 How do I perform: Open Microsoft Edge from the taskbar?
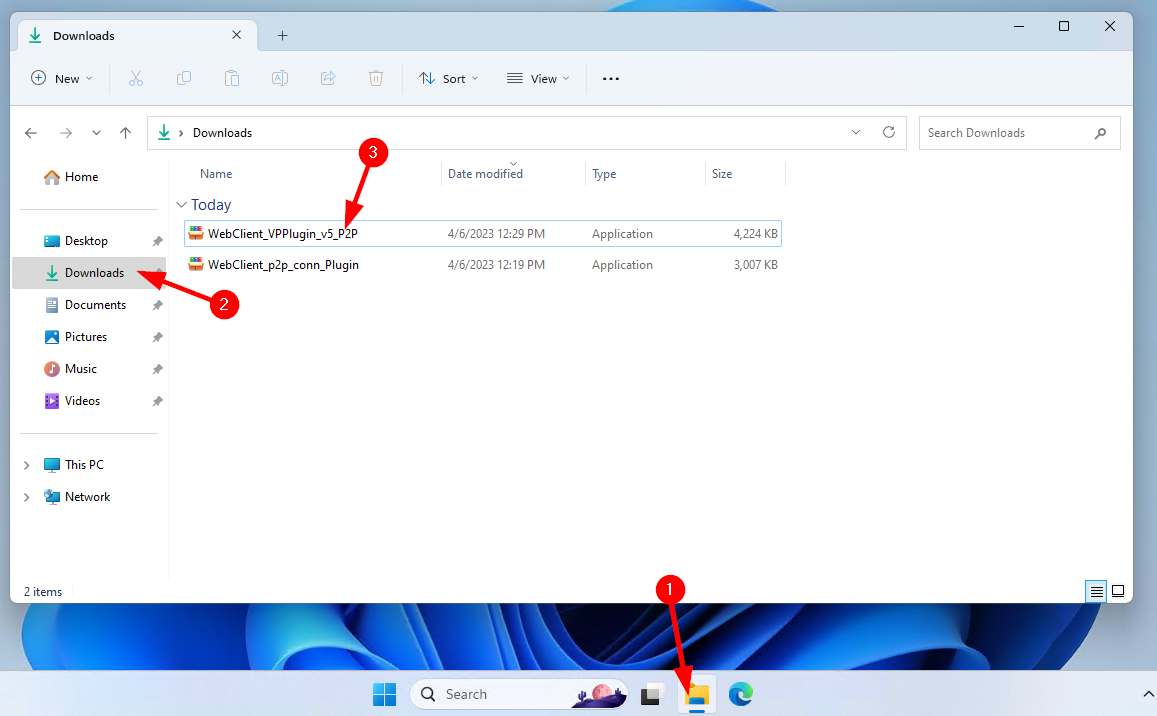[x=740, y=693]
